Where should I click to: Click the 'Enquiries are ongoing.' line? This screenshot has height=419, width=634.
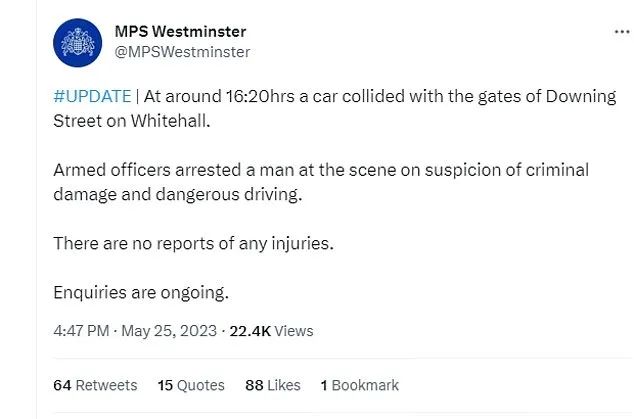pyautogui.click(x=141, y=292)
